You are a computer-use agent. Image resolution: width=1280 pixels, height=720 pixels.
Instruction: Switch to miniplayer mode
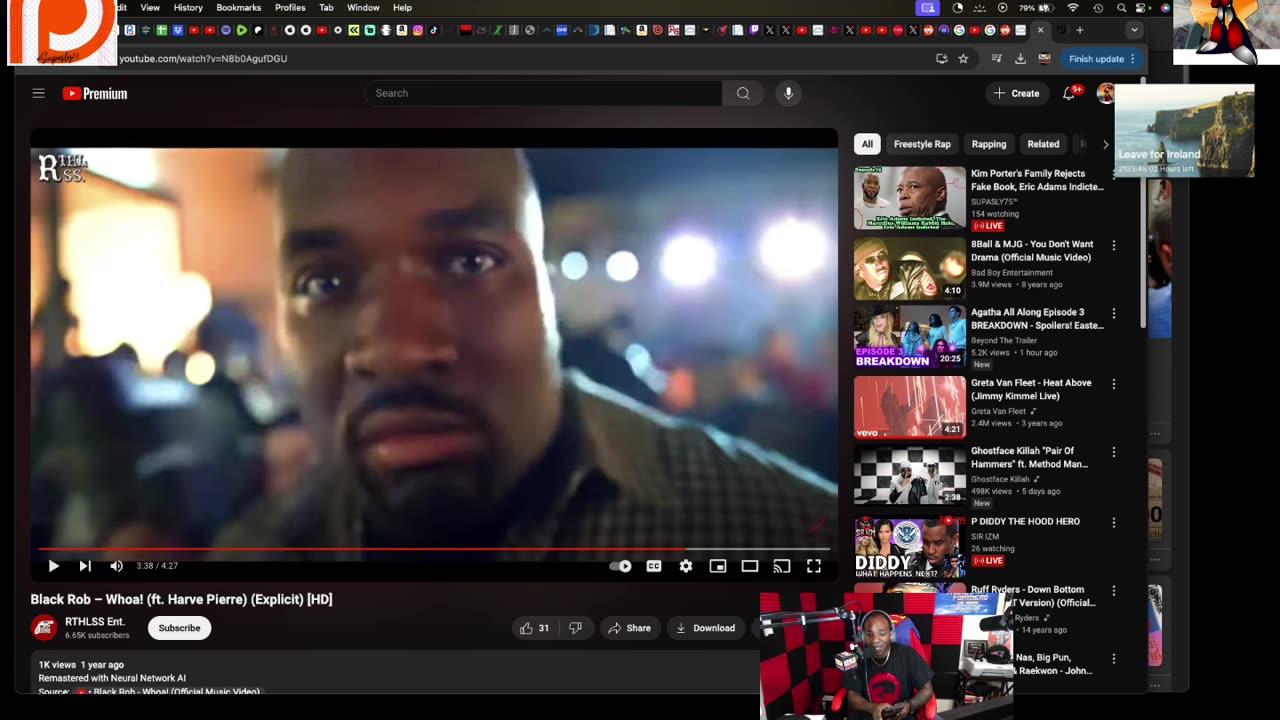(718, 566)
